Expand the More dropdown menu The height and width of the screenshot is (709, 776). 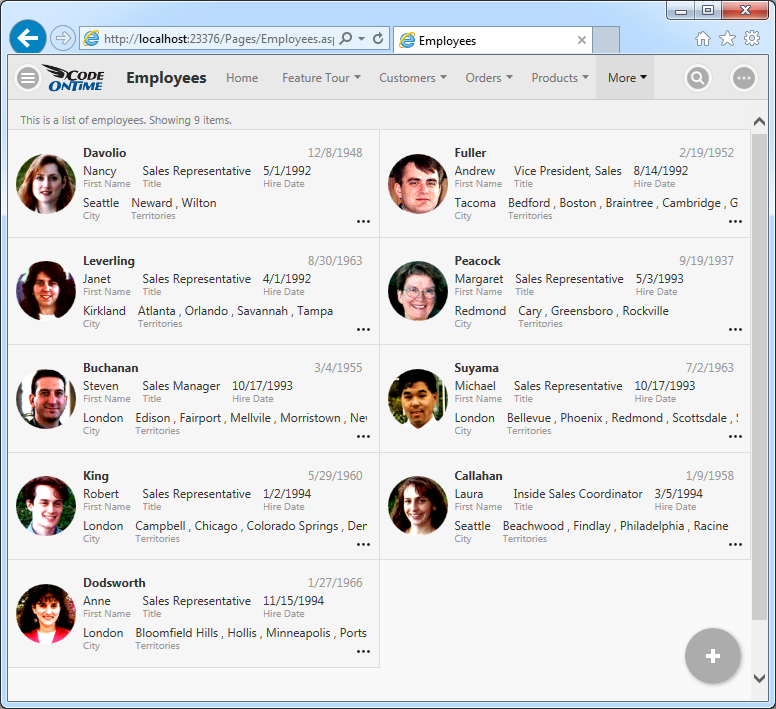click(625, 78)
